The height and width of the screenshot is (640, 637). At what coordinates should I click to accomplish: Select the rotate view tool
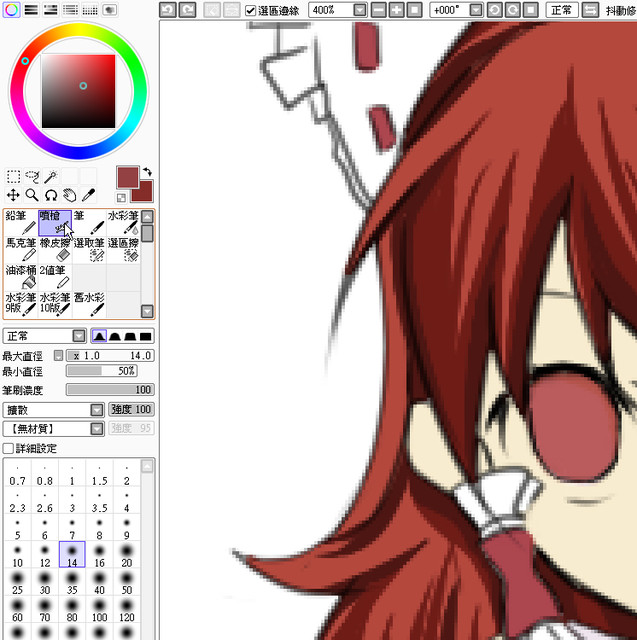(x=51, y=196)
